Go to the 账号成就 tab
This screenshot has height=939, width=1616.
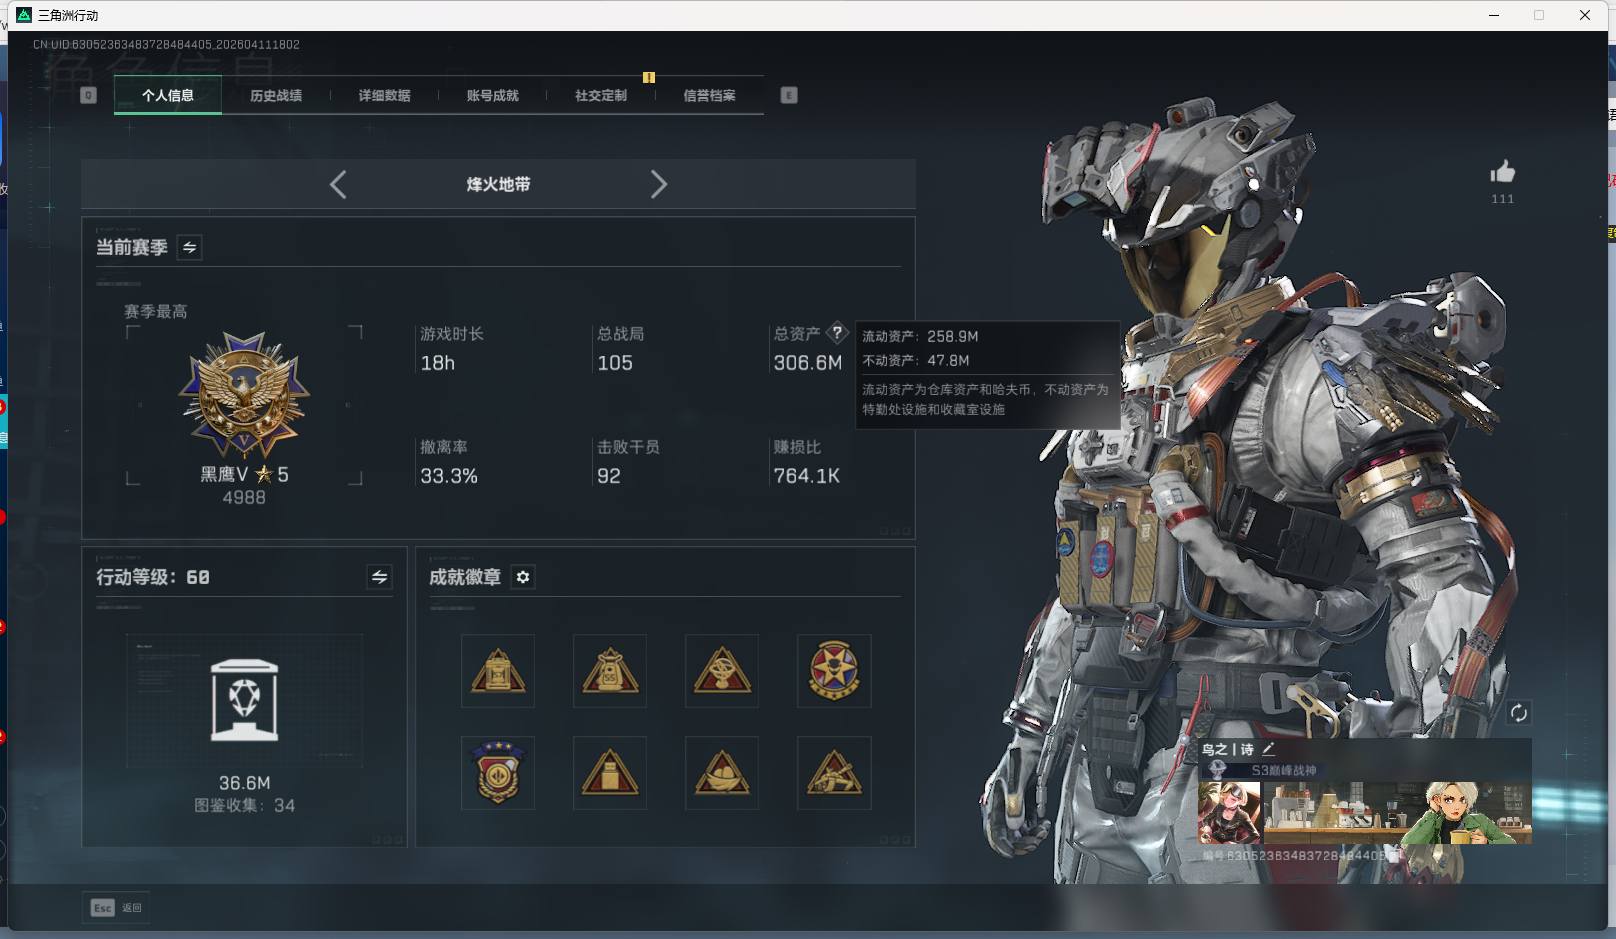coord(493,96)
